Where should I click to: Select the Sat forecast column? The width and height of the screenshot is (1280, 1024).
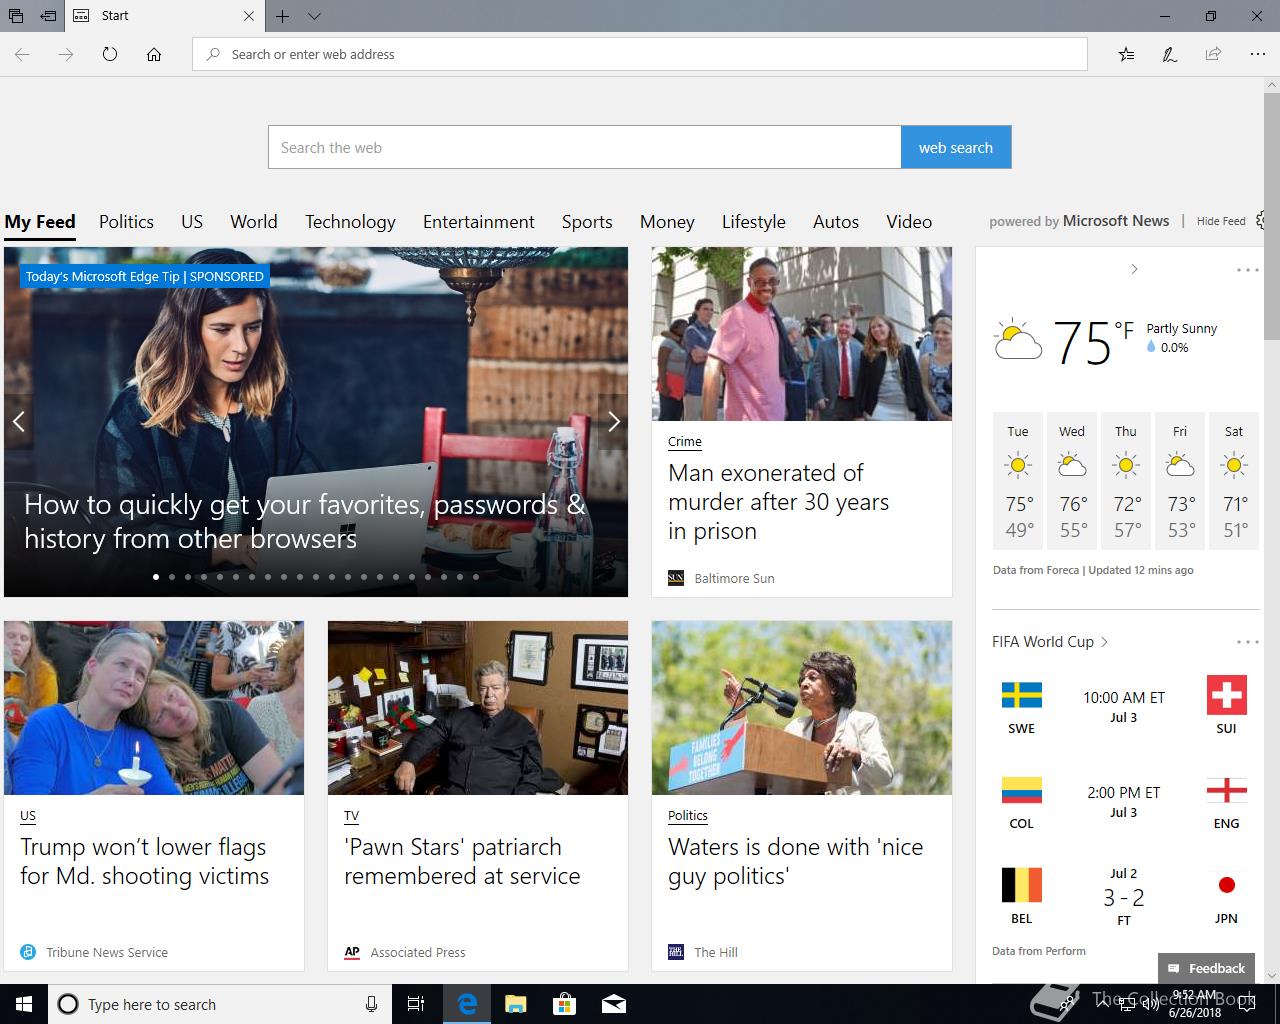(1234, 481)
